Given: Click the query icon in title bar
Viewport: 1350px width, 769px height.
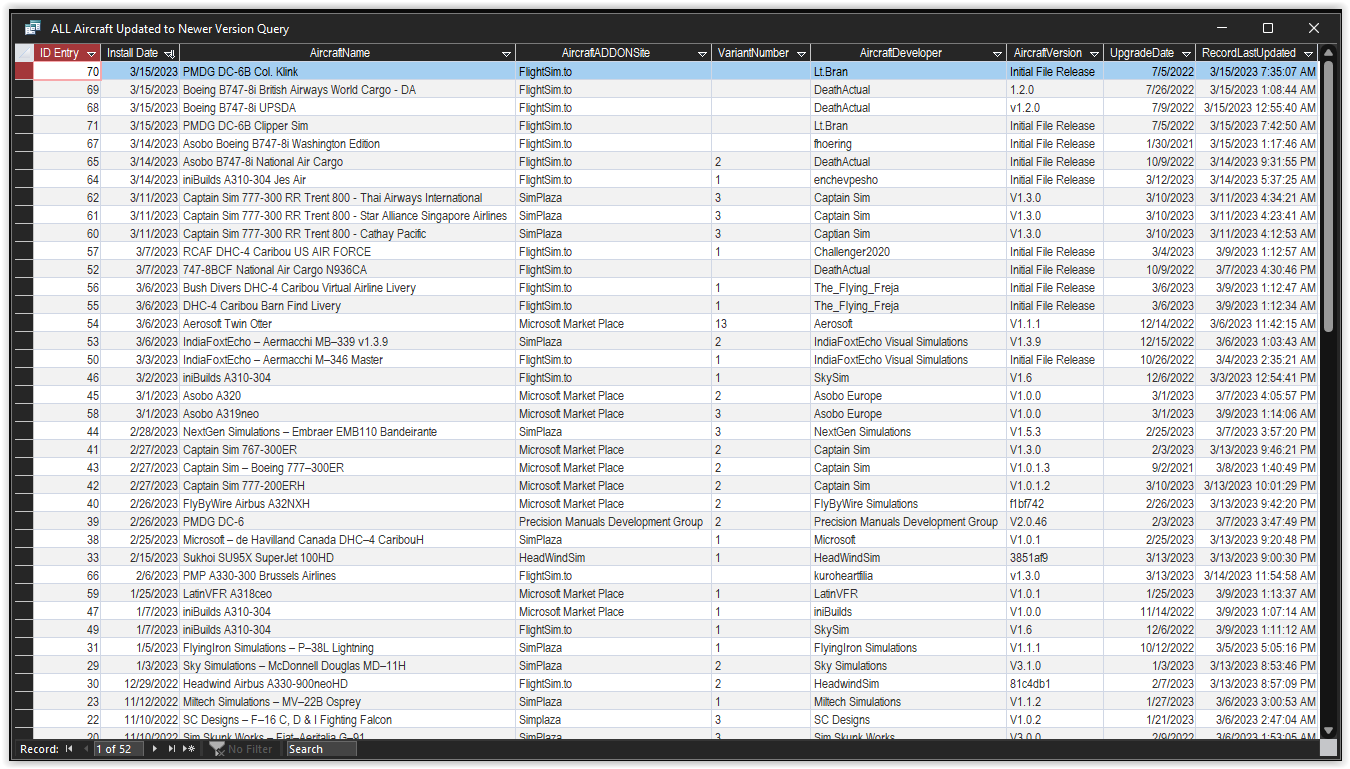Looking at the screenshot, I should pyautogui.click(x=32, y=28).
